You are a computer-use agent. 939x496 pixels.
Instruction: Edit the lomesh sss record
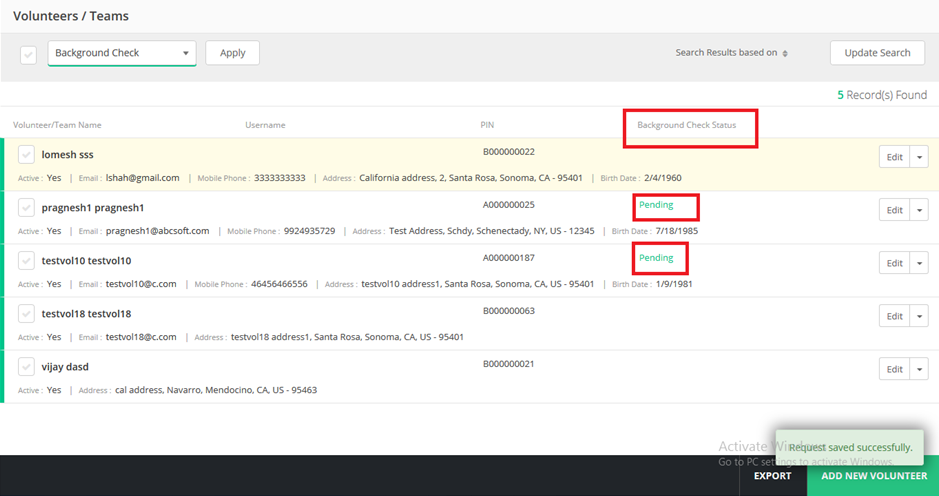(x=894, y=157)
